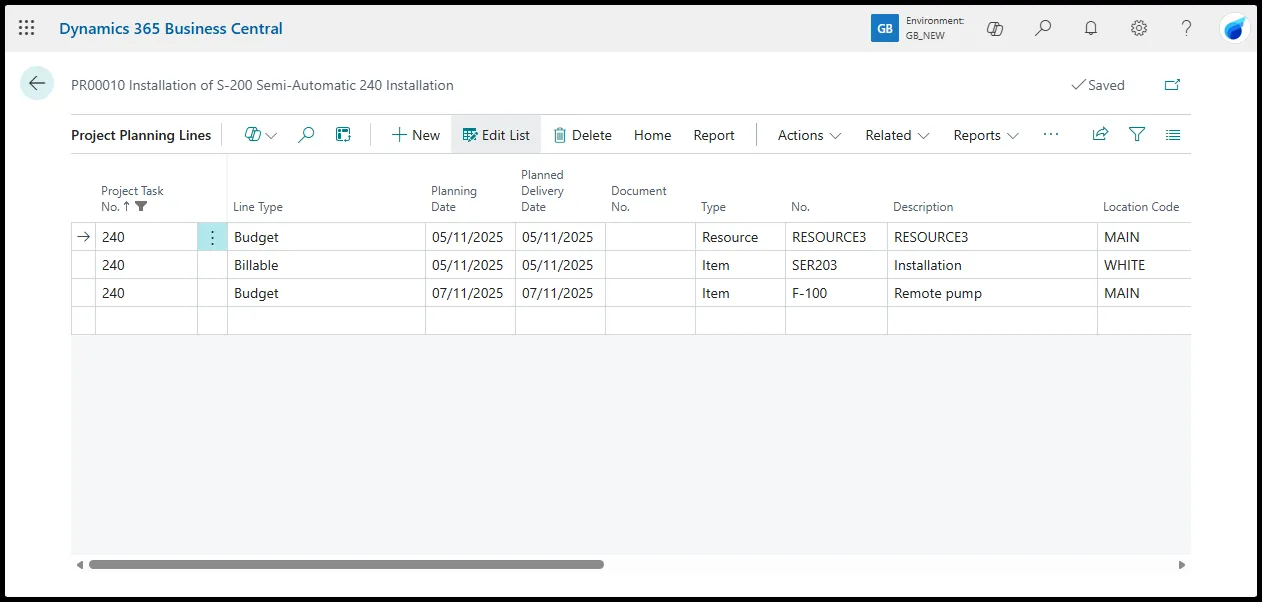Screen dimensions: 1262x602
Task: Click Dynamics 365 Business Central title
Action: [x=171, y=29]
